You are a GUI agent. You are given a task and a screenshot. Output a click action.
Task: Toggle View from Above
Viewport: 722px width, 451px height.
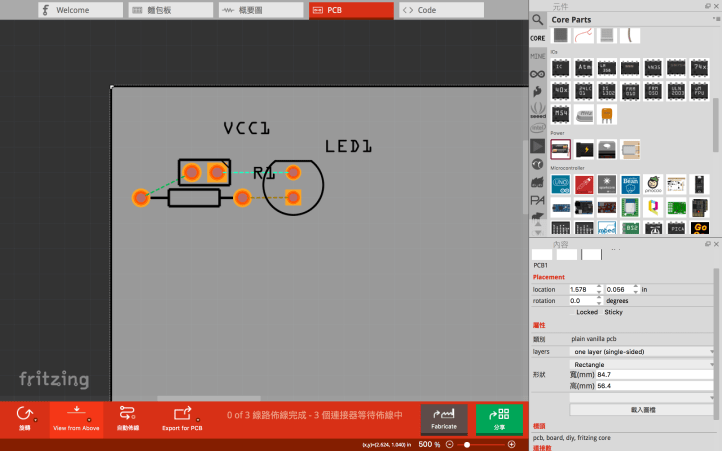tap(76, 418)
